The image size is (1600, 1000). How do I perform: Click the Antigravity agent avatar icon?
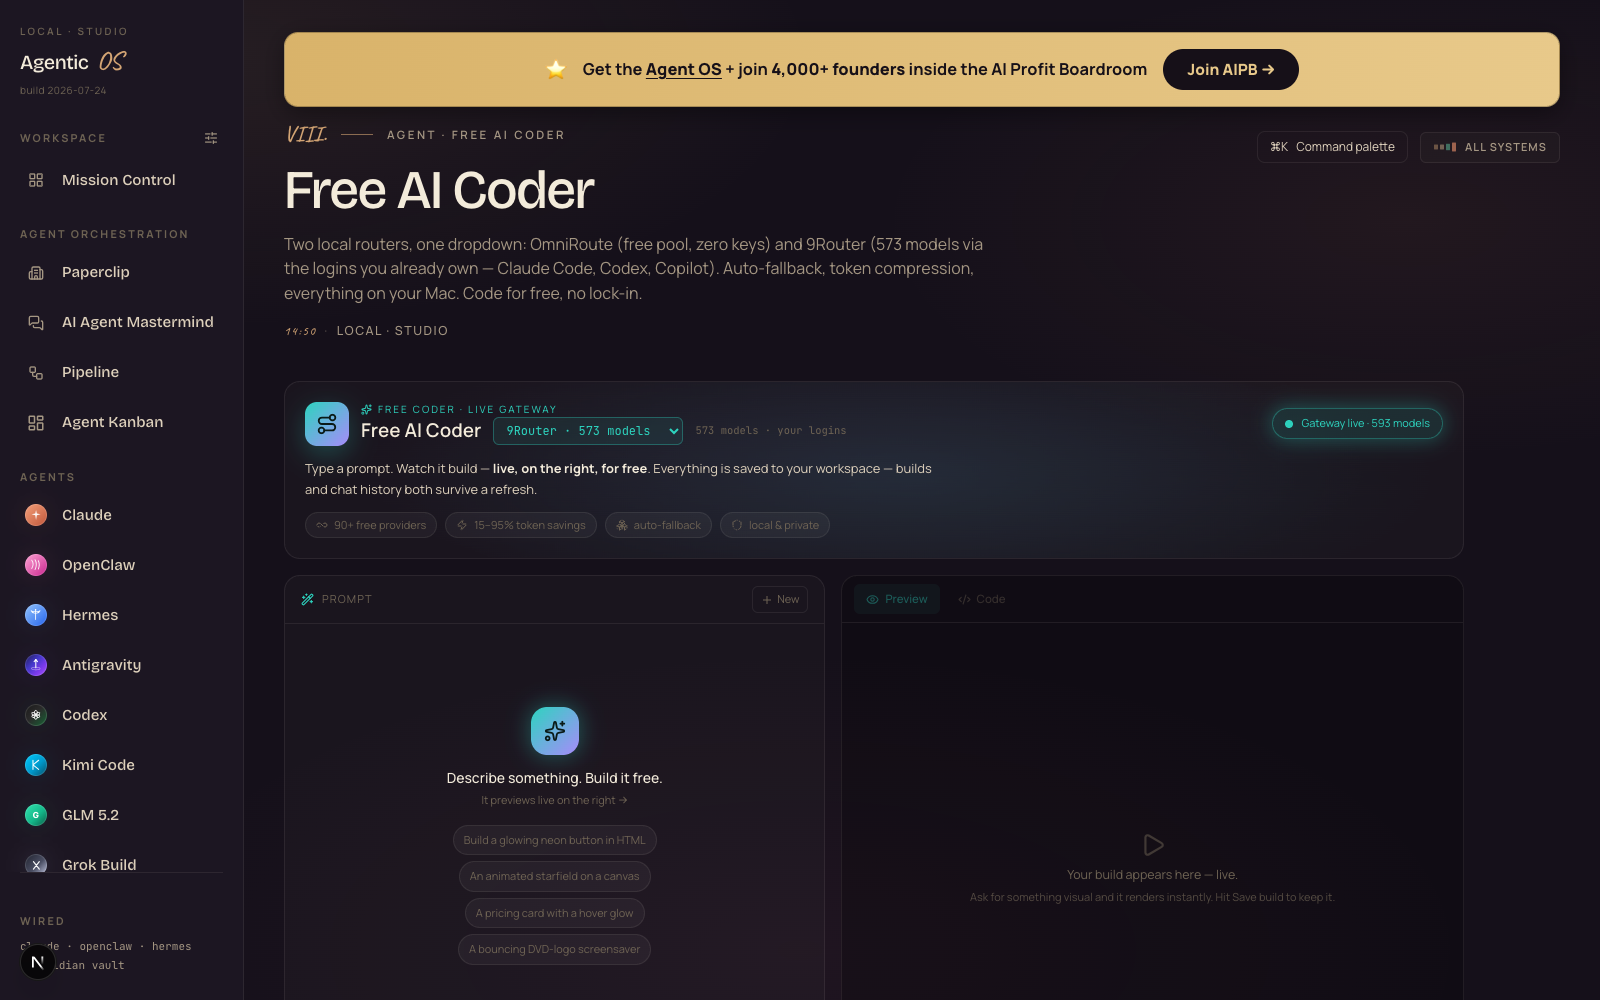pos(36,665)
